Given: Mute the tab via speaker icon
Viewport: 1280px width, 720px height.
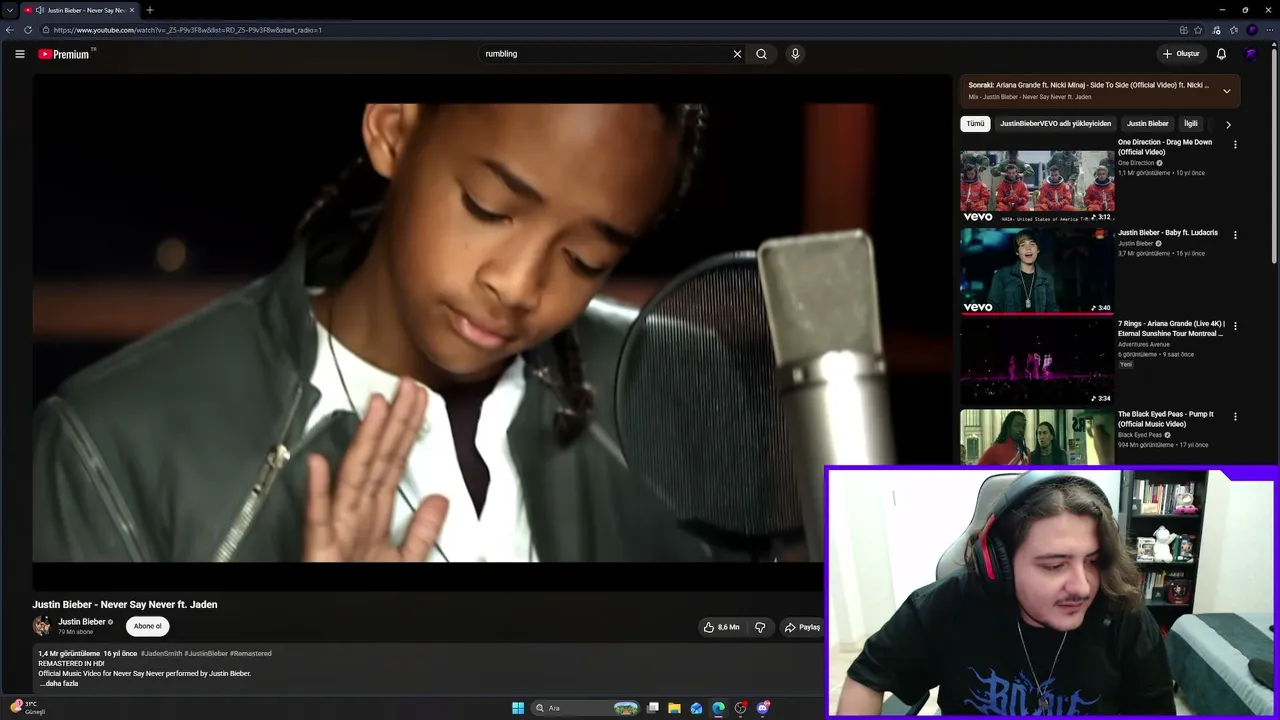Looking at the screenshot, I should tap(40, 10).
